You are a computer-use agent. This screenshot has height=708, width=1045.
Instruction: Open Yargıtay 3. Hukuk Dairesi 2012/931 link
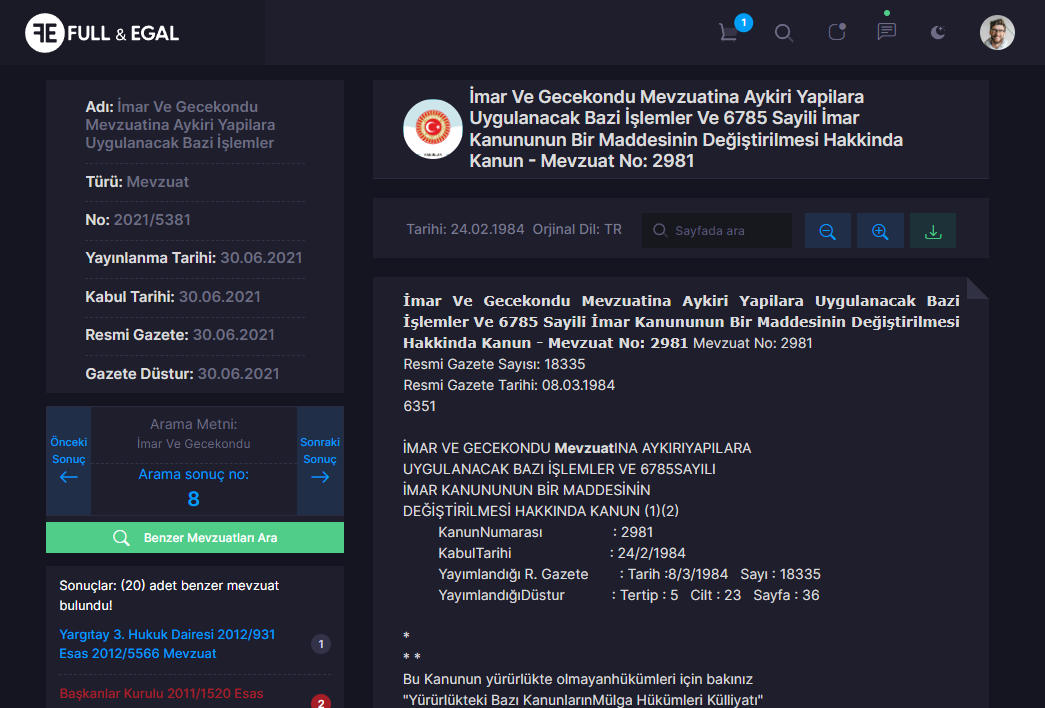point(167,644)
